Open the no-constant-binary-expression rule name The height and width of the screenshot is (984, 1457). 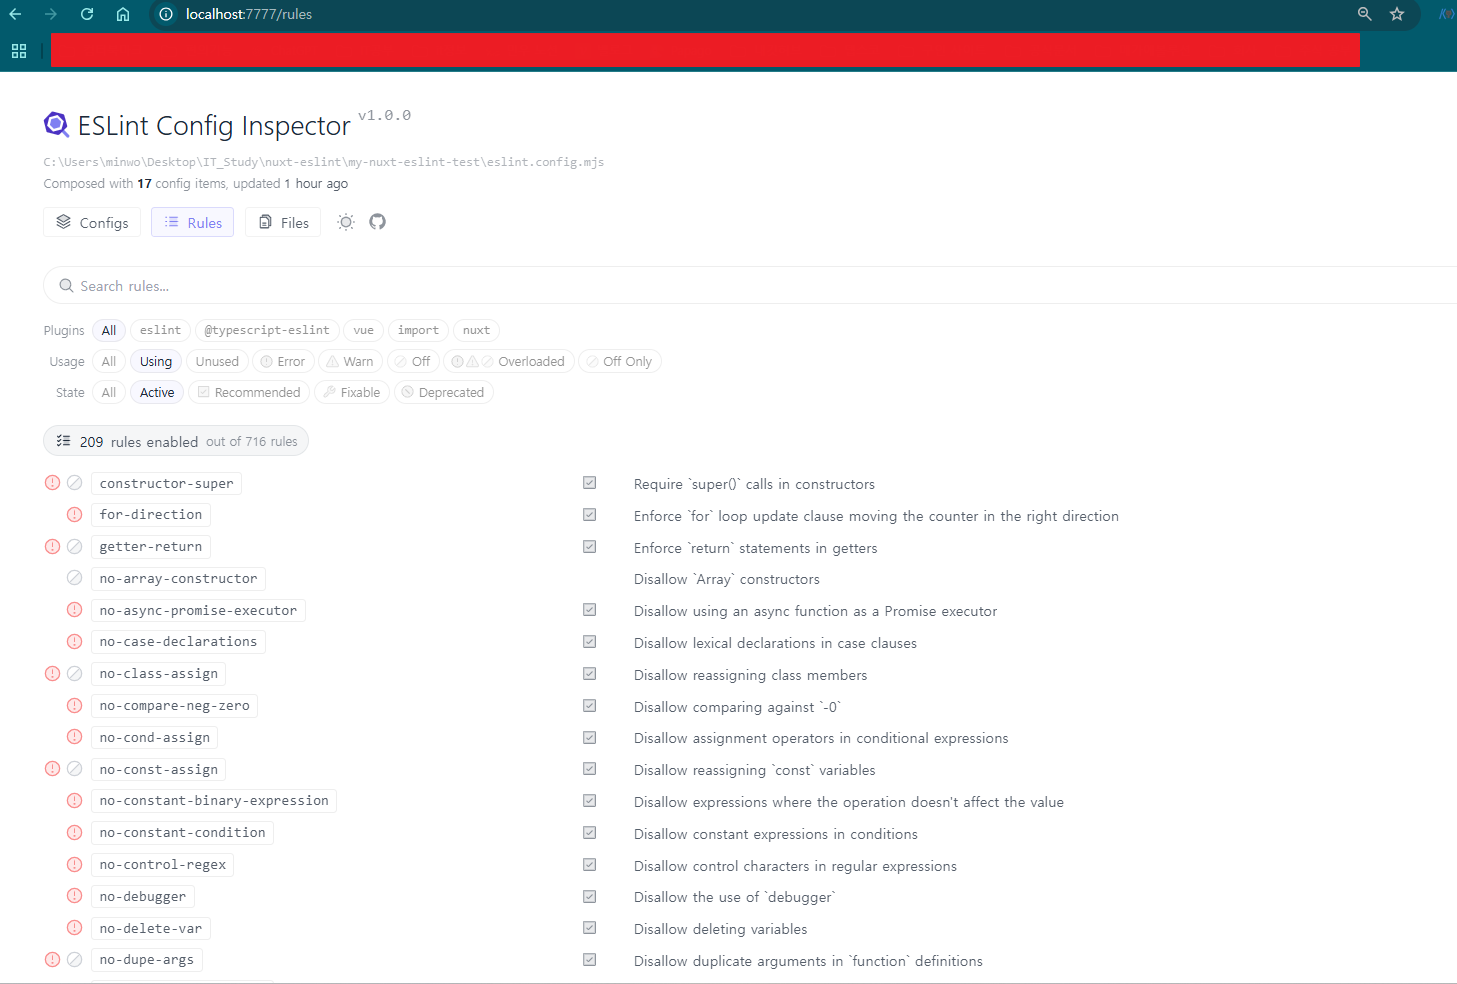click(x=214, y=800)
